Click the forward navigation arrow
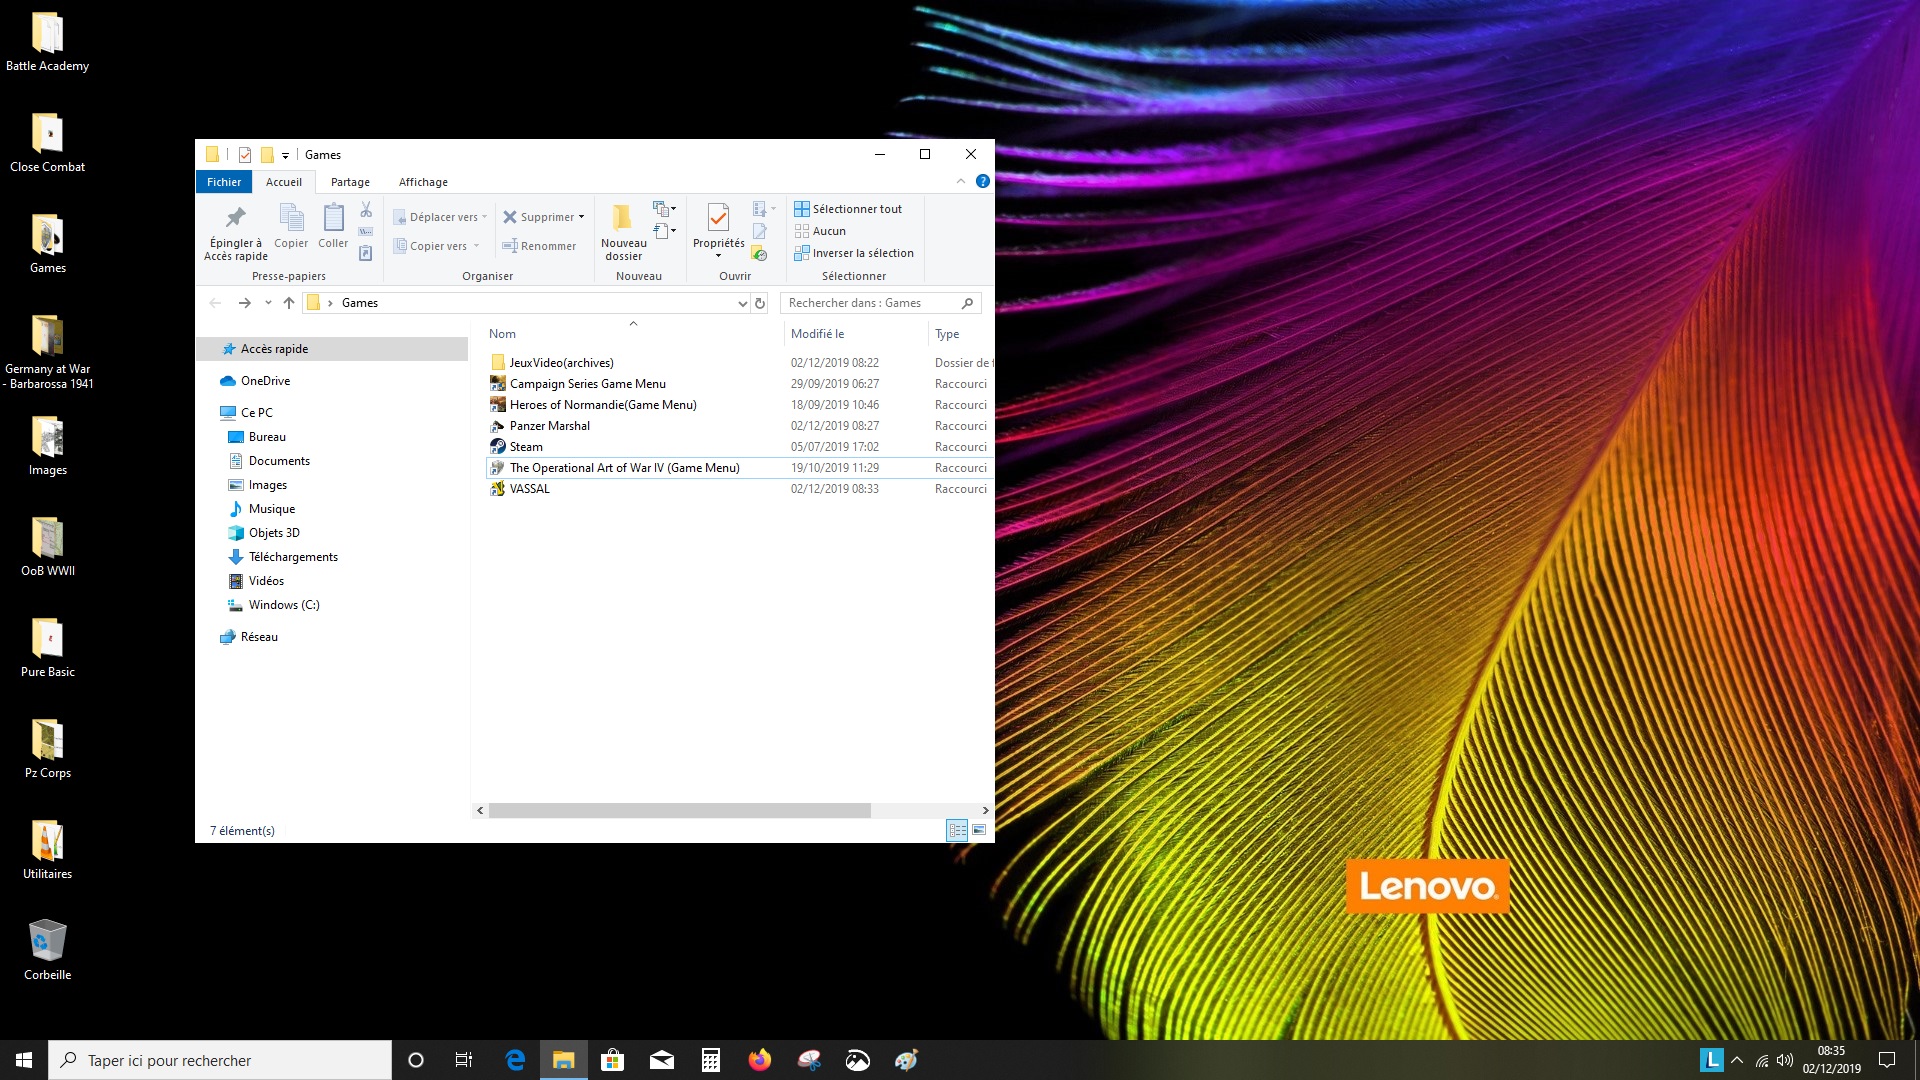The height and width of the screenshot is (1080, 1920). pyautogui.click(x=244, y=303)
